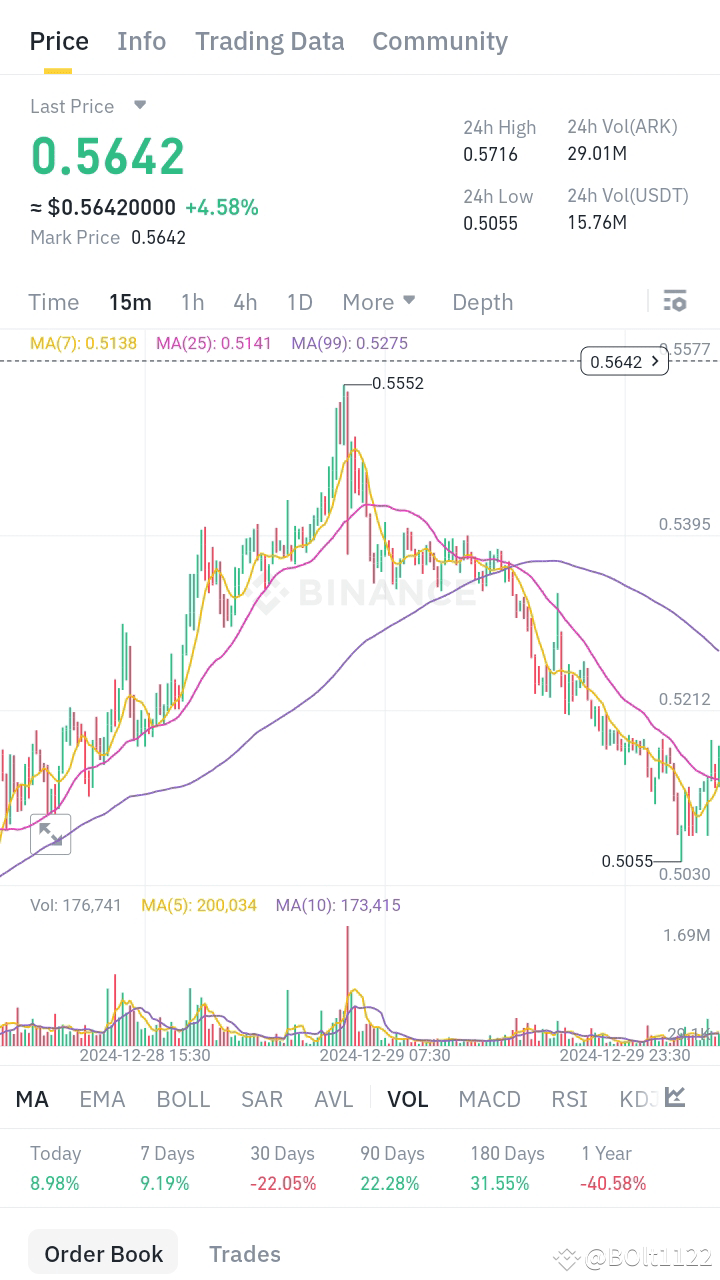Expand the More timeframe menu
720x1280 pixels.
pyautogui.click(x=378, y=301)
